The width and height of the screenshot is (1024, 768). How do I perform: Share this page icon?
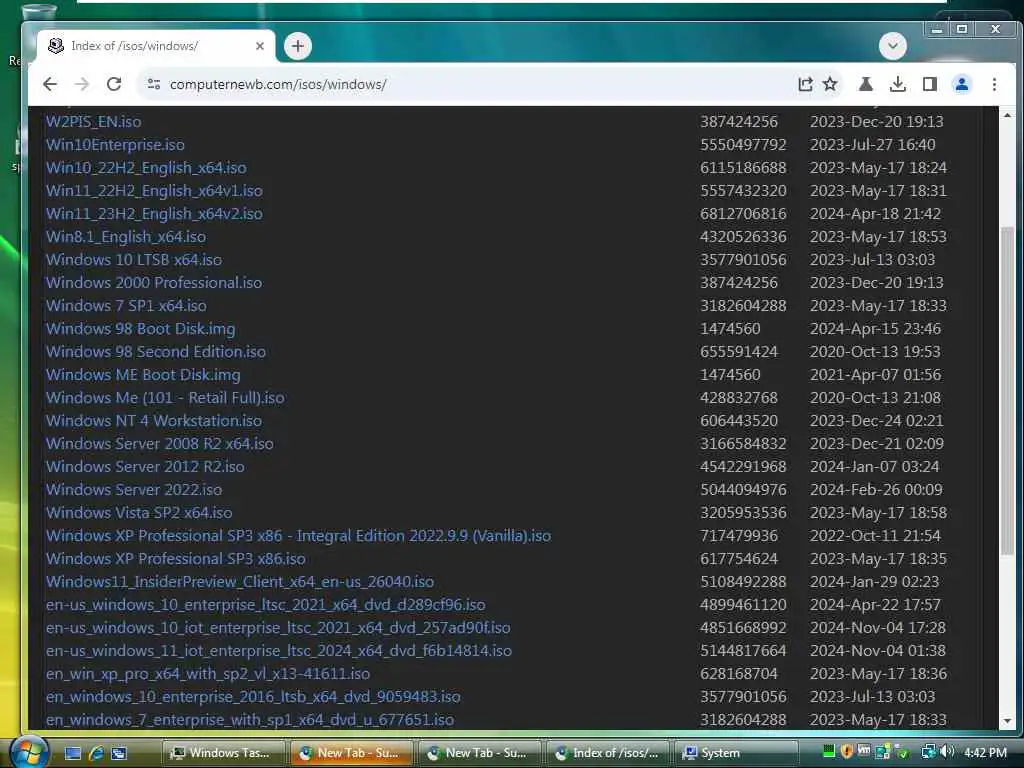pos(805,84)
